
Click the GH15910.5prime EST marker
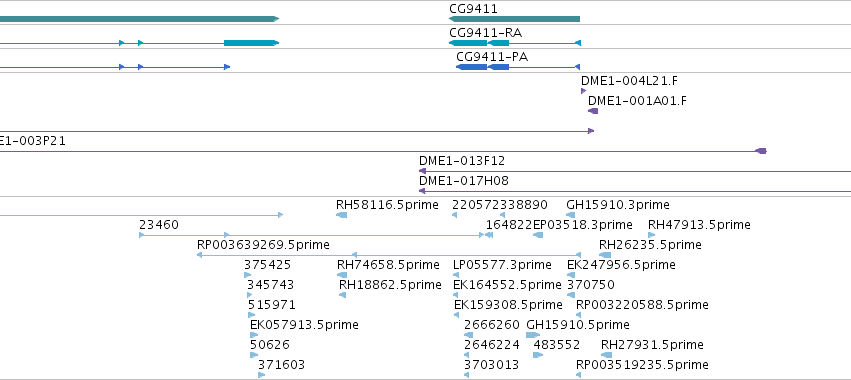[533, 335]
